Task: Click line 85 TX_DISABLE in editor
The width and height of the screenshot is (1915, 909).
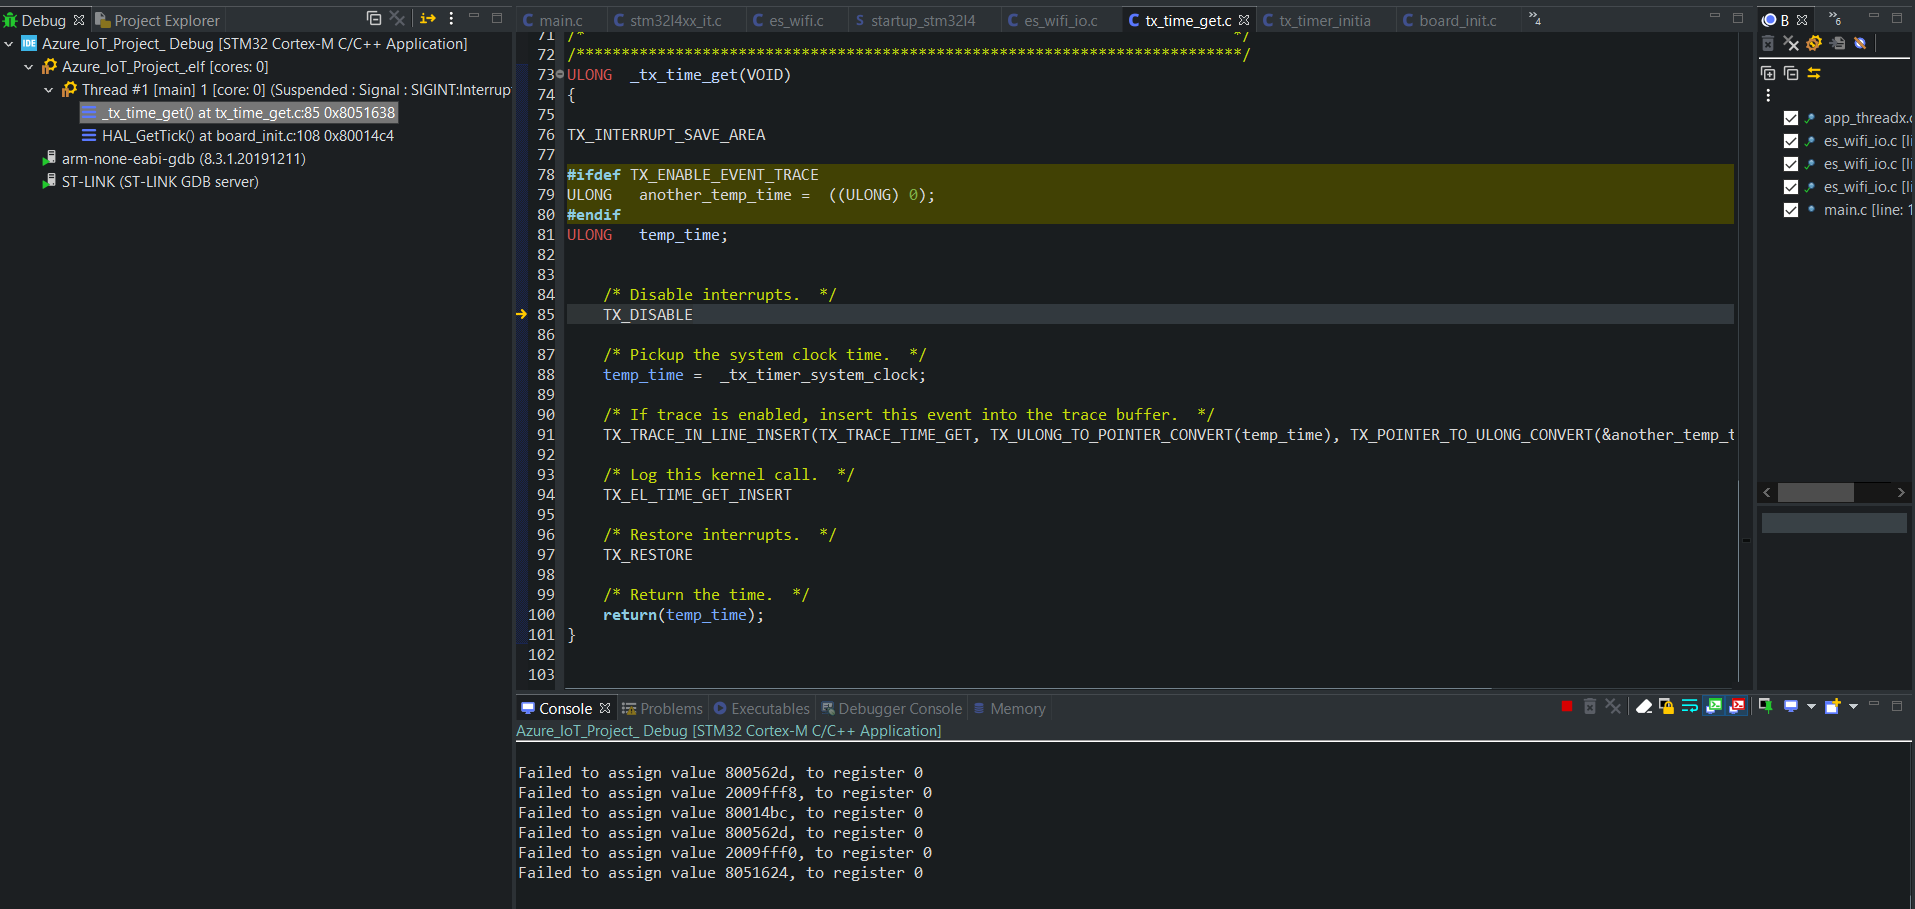Action: coord(648,315)
